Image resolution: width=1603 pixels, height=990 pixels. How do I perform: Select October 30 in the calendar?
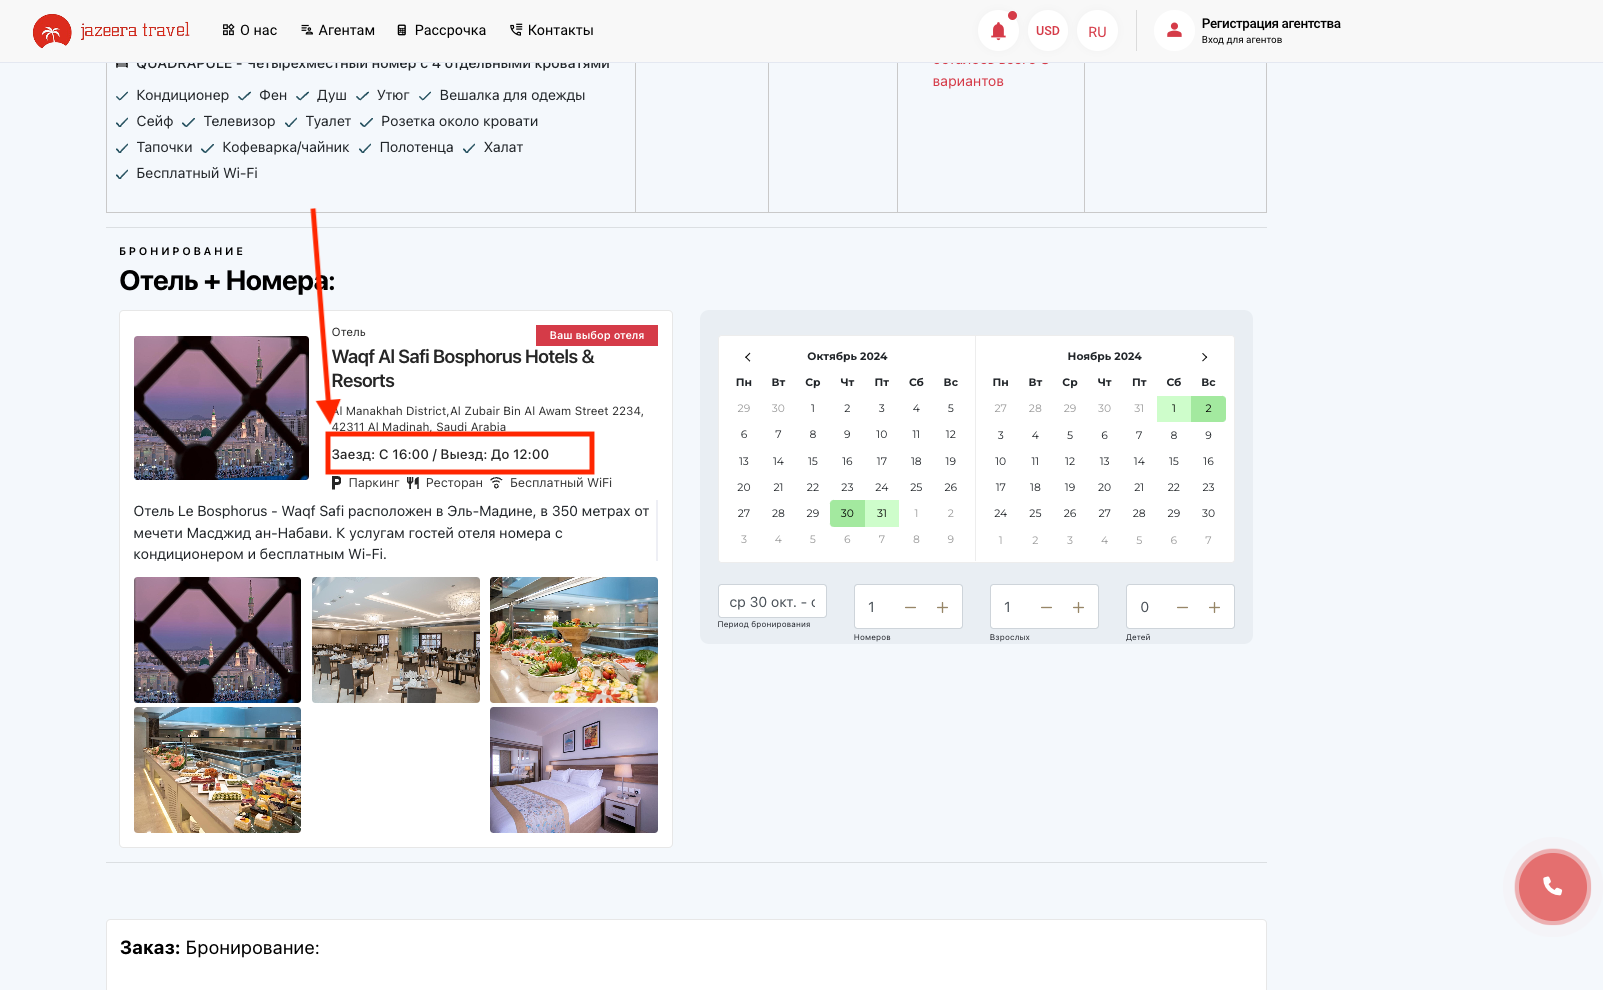tap(847, 513)
